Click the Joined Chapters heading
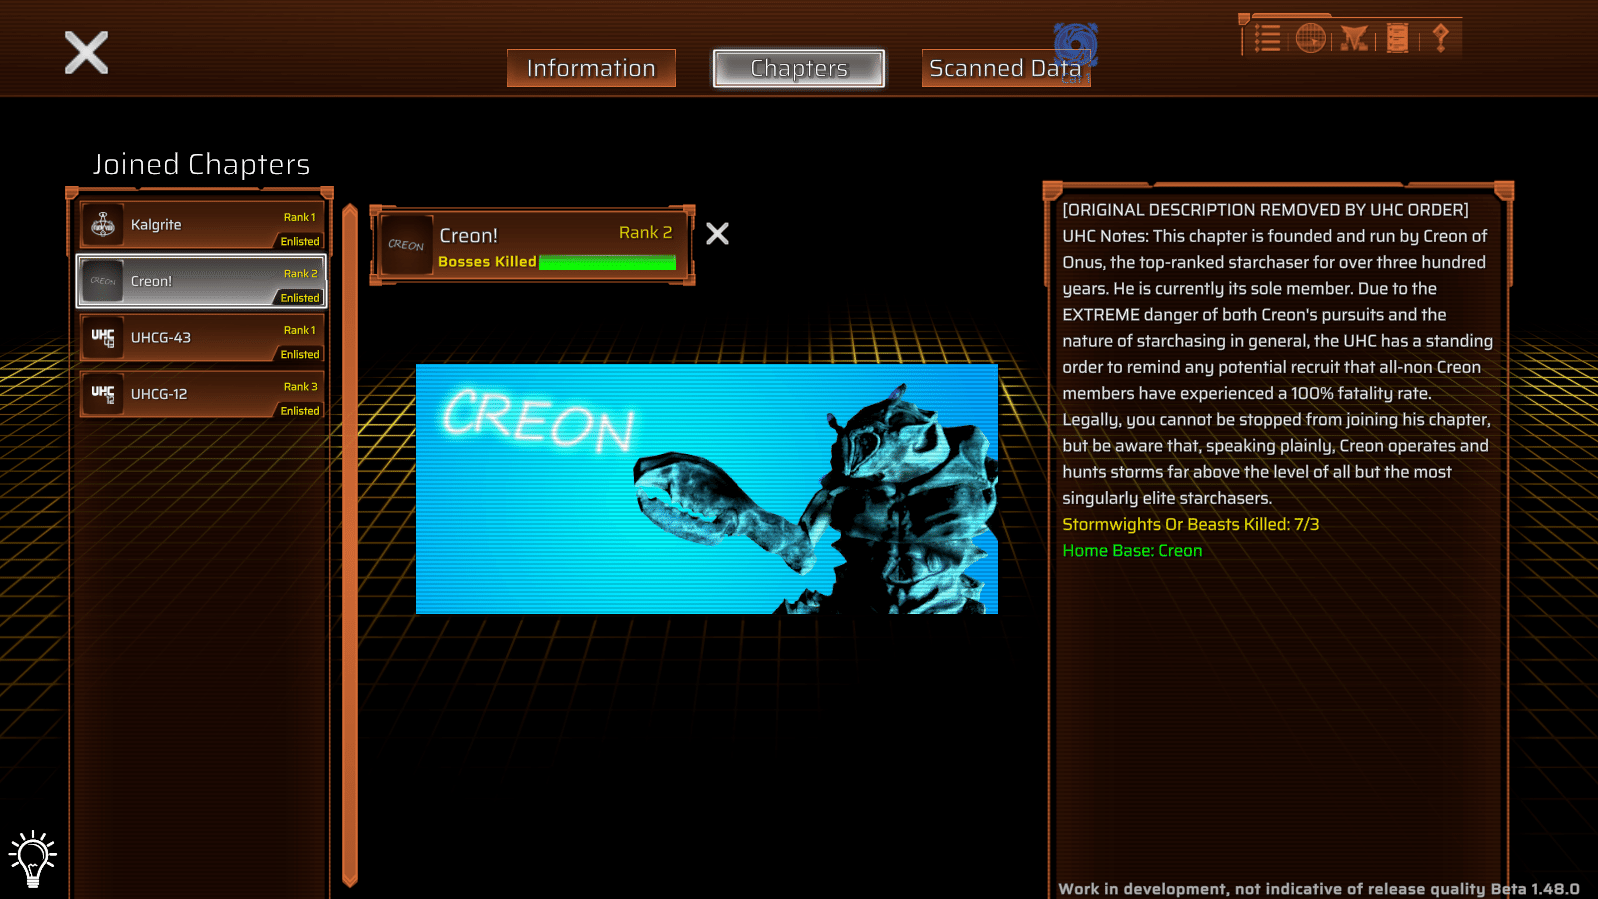 [x=201, y=164]
